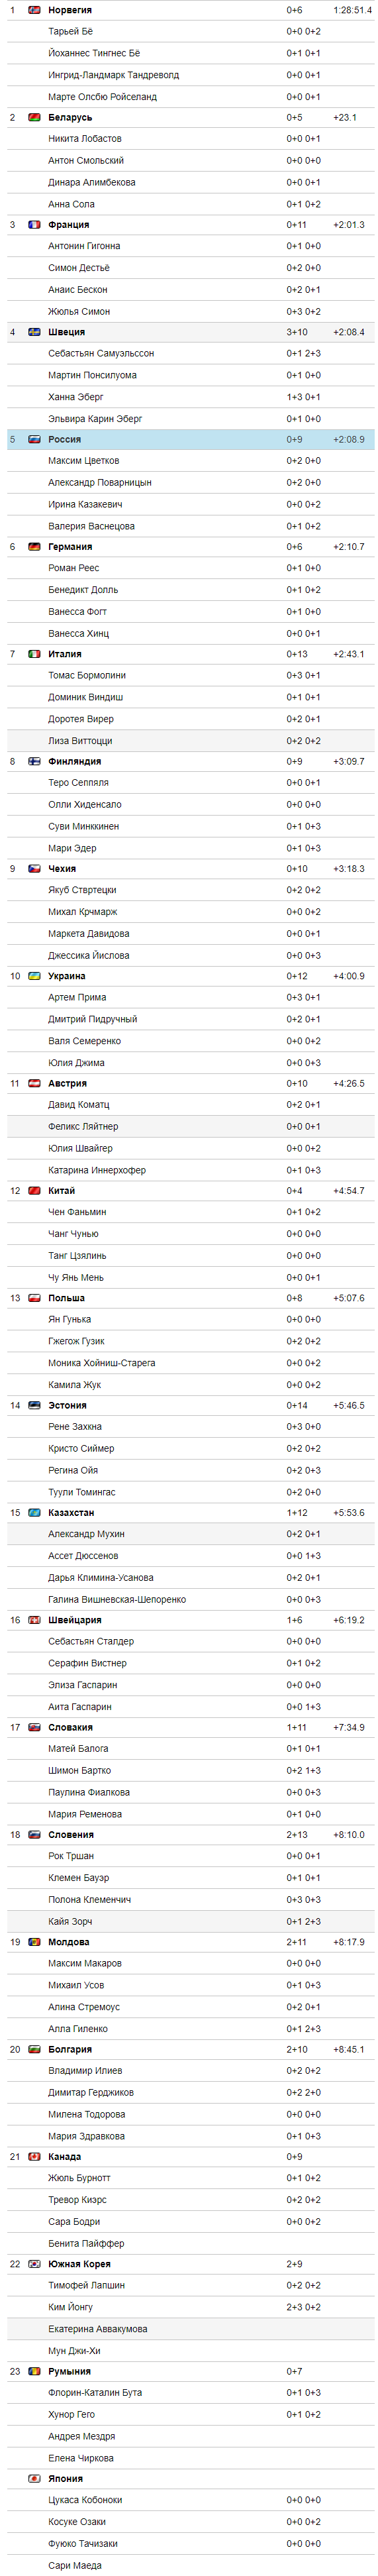Click the Canada flag icon

34,2157
